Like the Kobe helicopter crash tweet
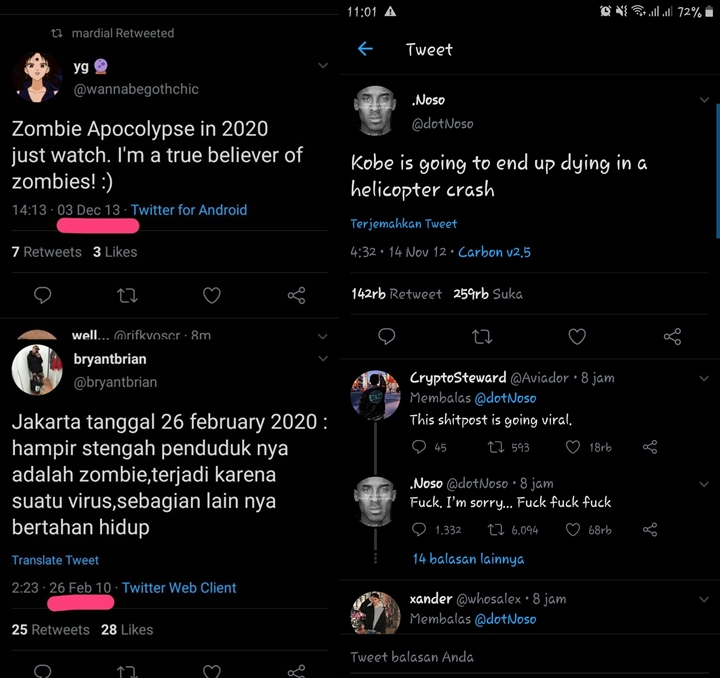 (577, 337)
